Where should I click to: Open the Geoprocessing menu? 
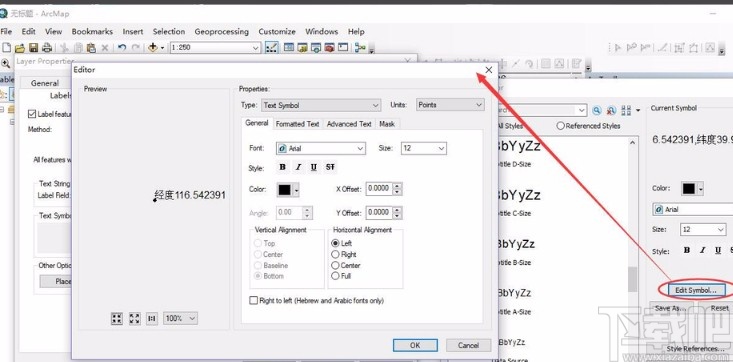click(222, 31)
